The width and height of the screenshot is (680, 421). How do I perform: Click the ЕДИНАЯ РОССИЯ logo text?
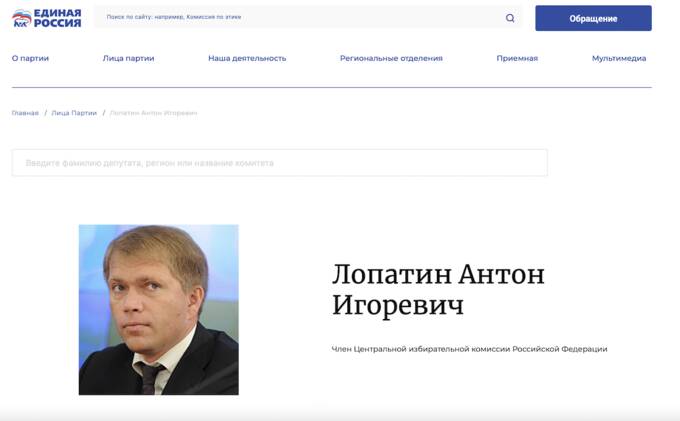58,18
